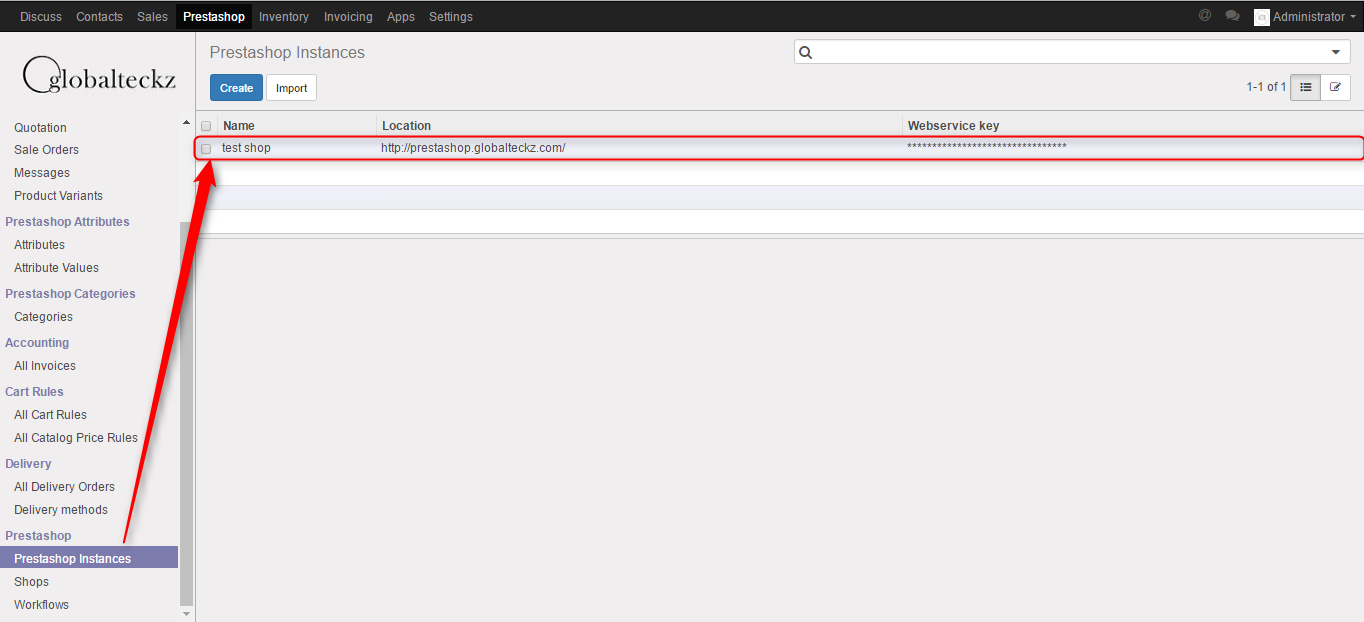Screen dimensions: 1364x622
Task: Check the test shop row checkbox
Action: (x=206, y=149)
